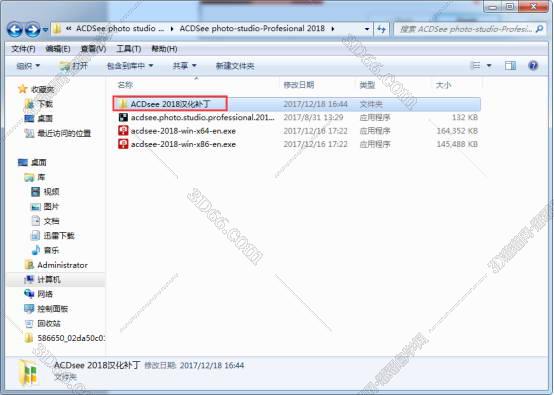Open the recent locations dropdown beside the nav arrows
The image size is (554, 395).
(x=45, y=30)
